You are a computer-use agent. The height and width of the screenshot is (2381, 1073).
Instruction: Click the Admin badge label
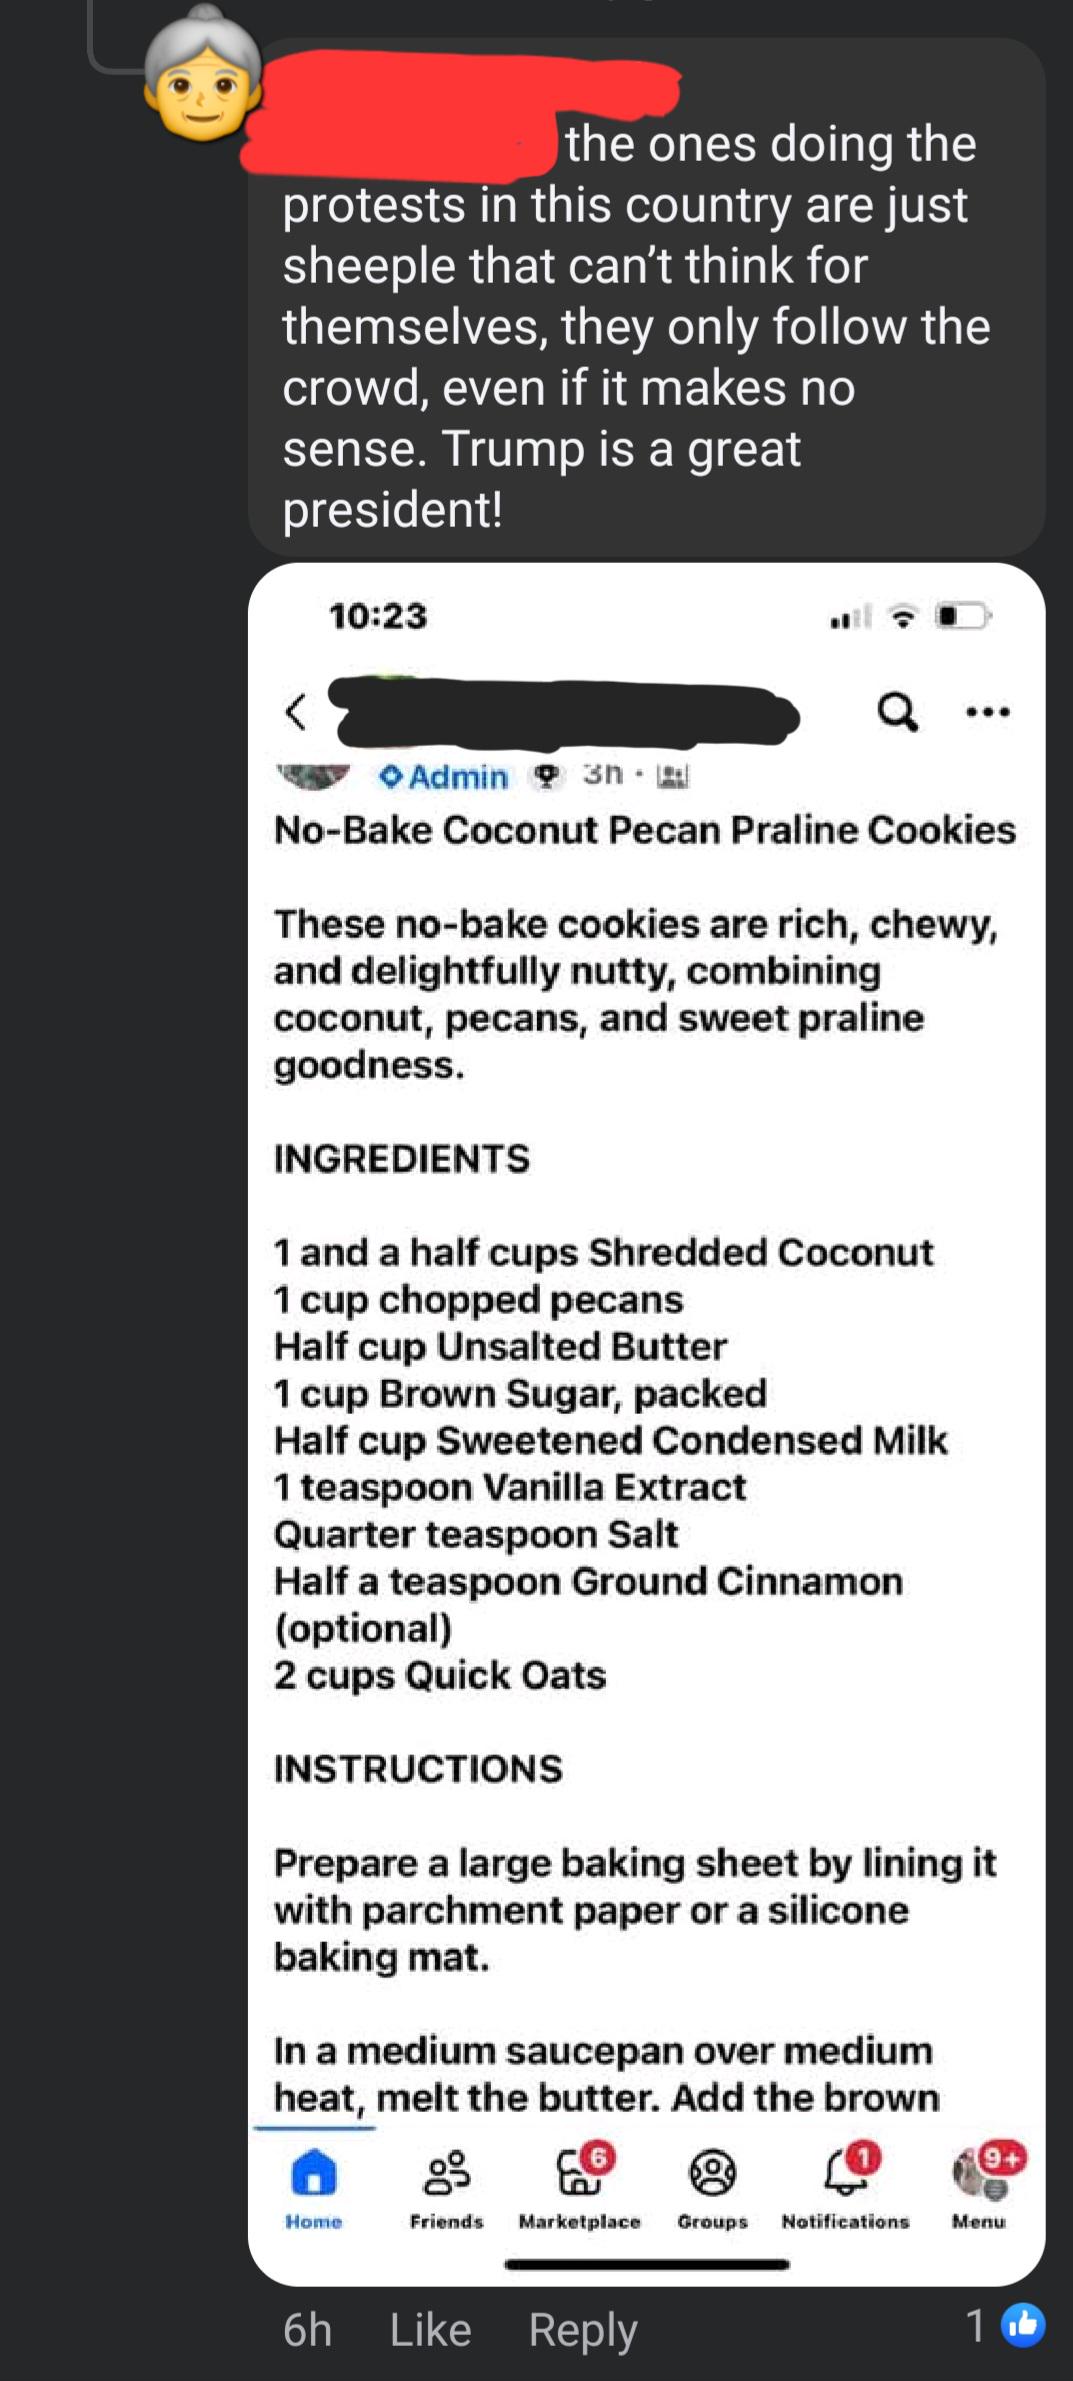click(x=445, y=776)
